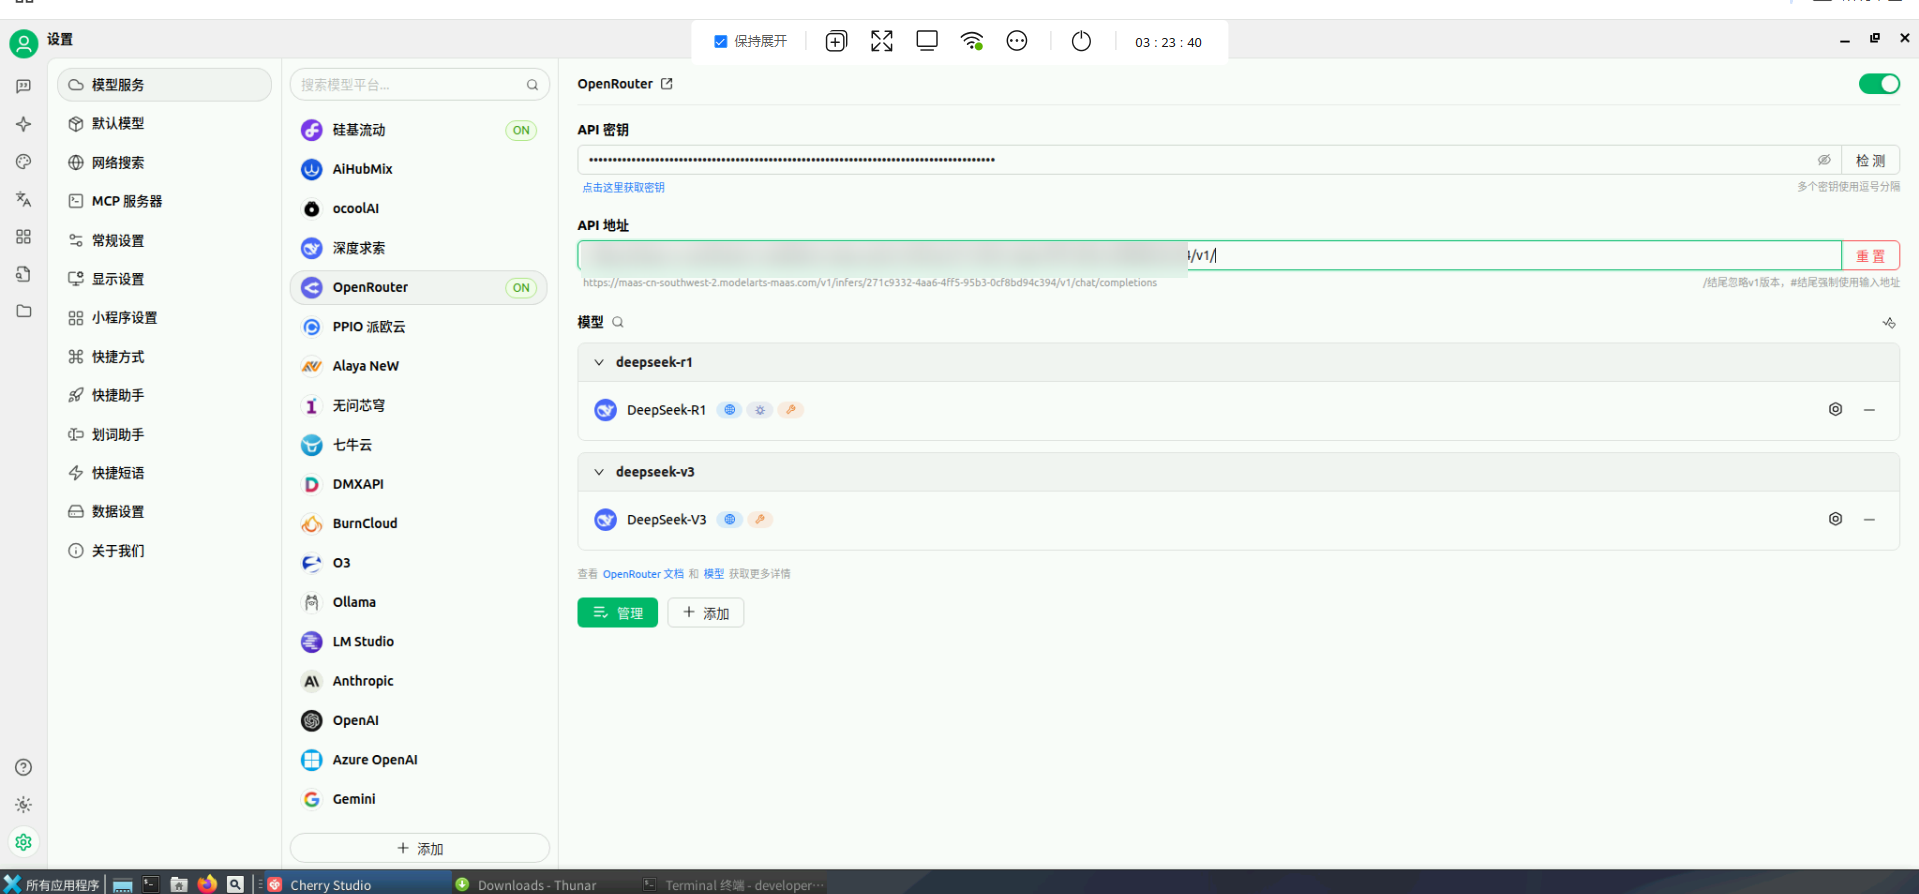1919x894 pixels.
Task: Open the help question-mark icon
Action: 23,767
